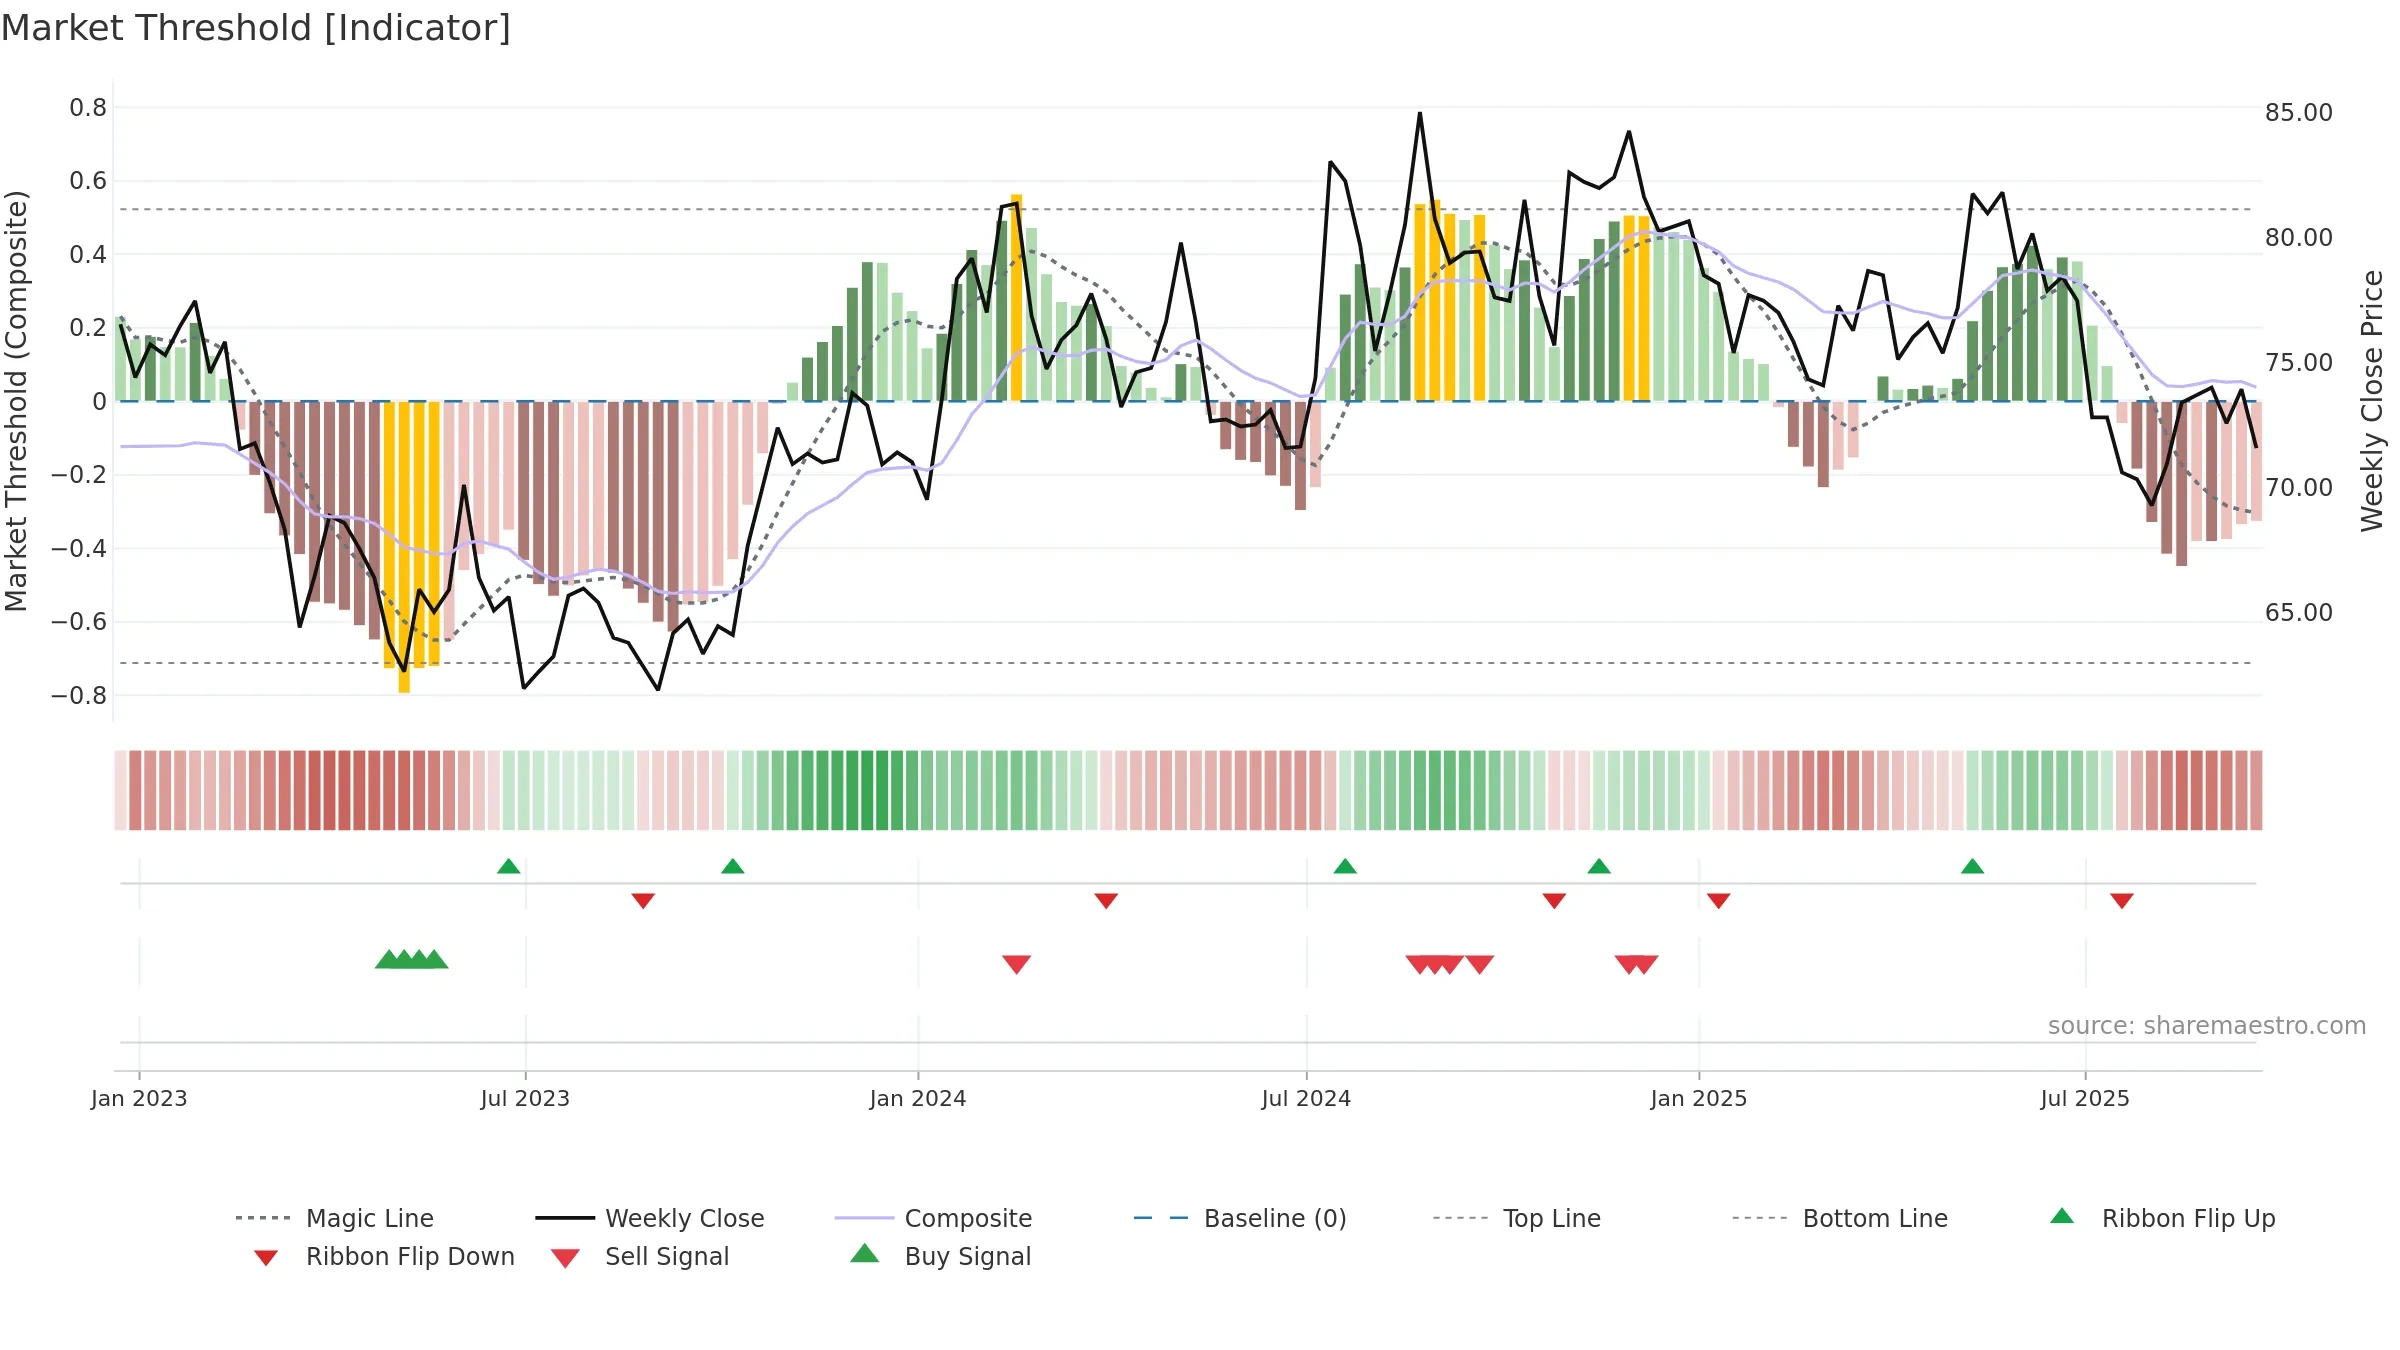Click the 75.00 price axis label
The width and height of the screenshot is (2400, 1350).
[2299, 362]
